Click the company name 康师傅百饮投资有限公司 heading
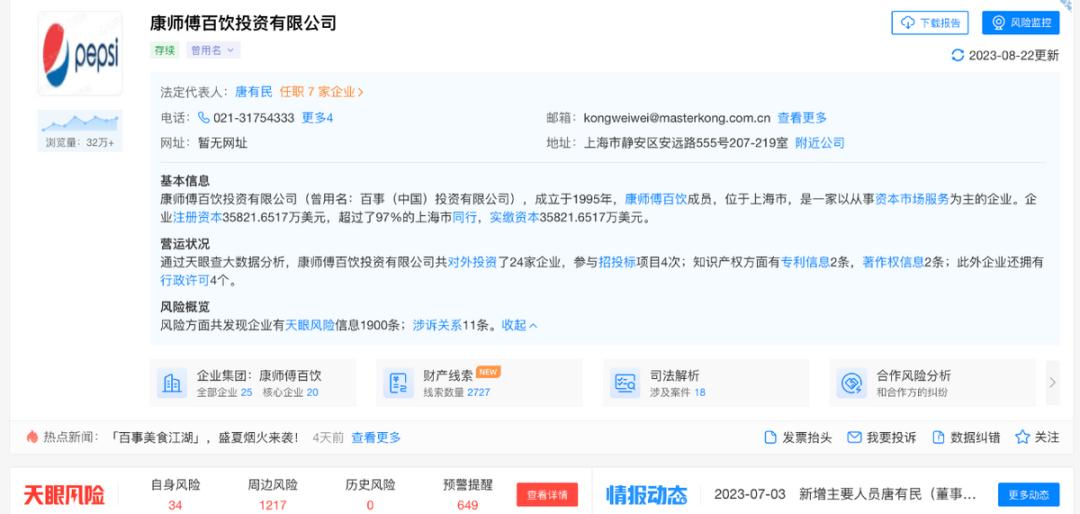This screenshot has width=1080, height=514. [244, 23]
